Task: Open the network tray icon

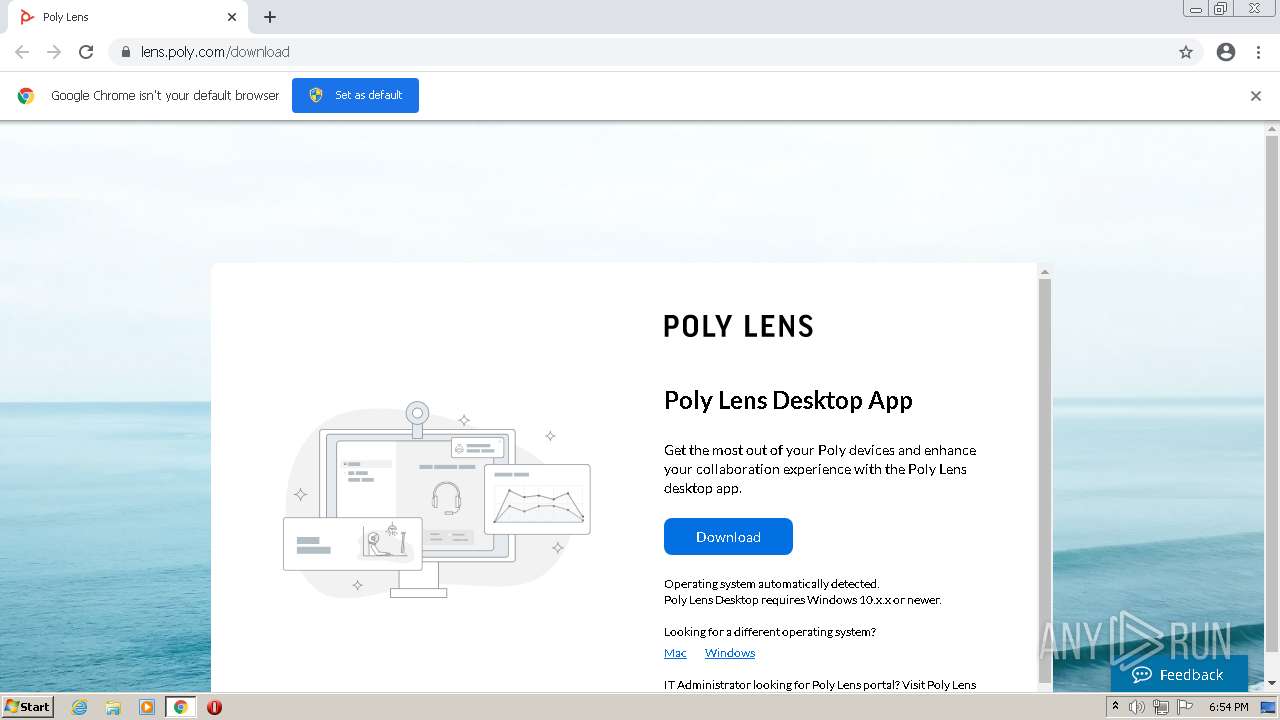Action: coord(1160,707)
